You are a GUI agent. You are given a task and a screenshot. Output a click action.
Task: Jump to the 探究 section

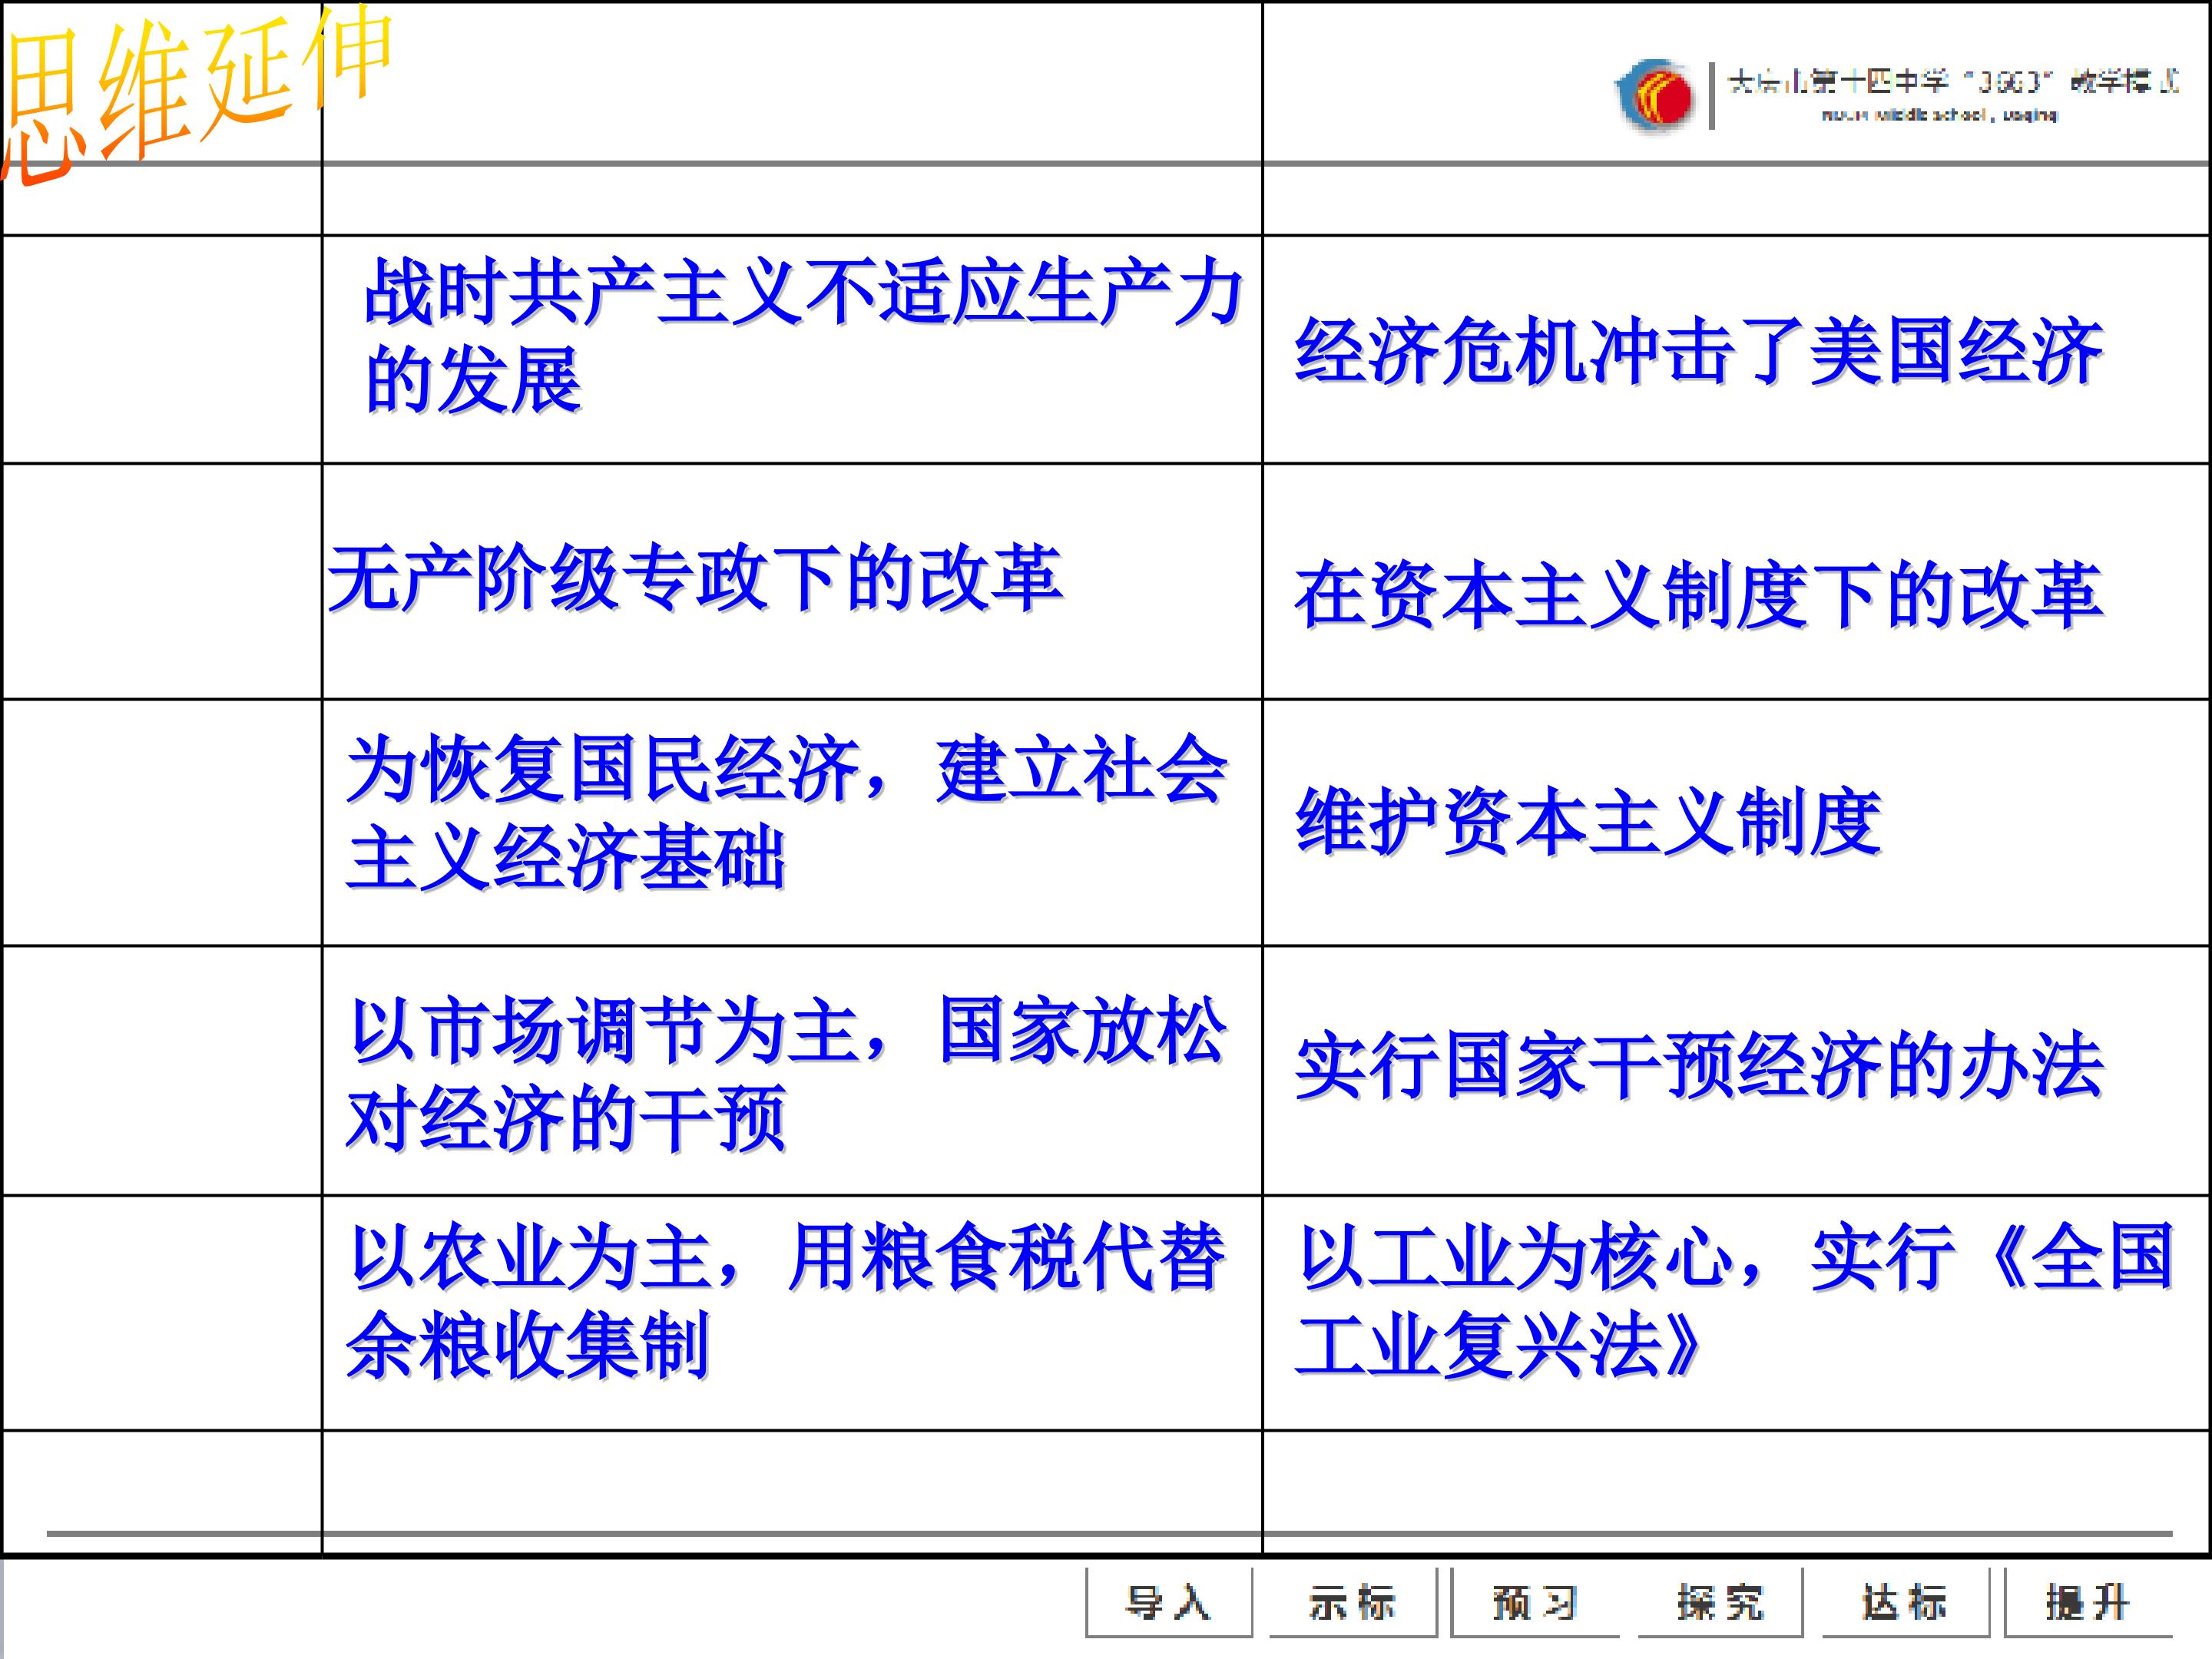[x=1720, y=1602]
